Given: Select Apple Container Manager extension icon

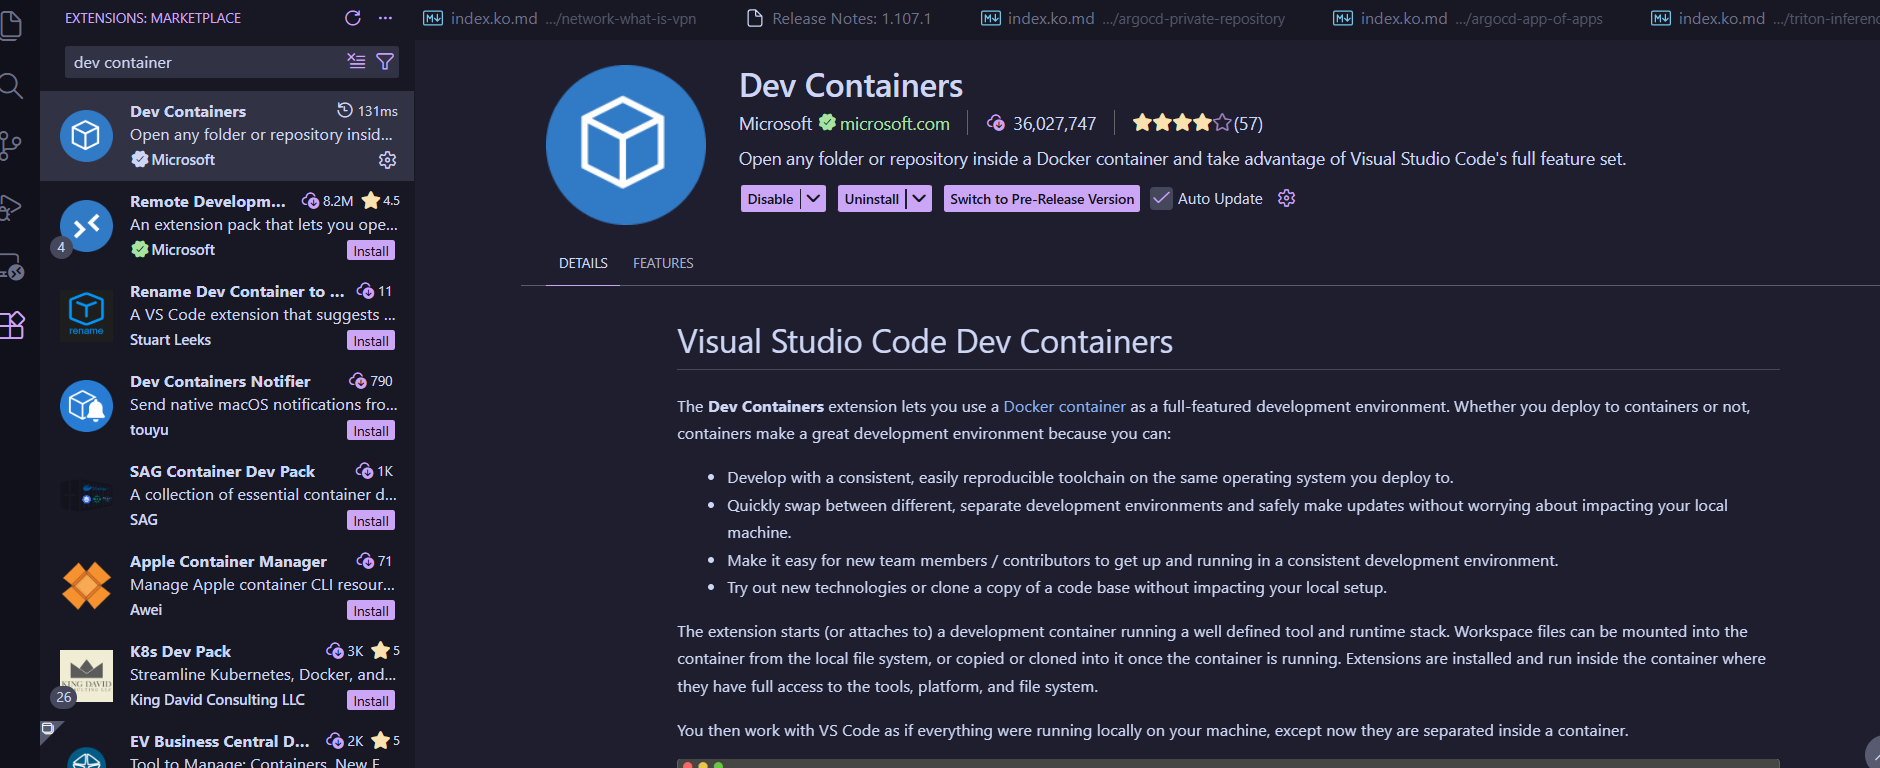Looking at the screenshot, I should click(x=86, y=585).
